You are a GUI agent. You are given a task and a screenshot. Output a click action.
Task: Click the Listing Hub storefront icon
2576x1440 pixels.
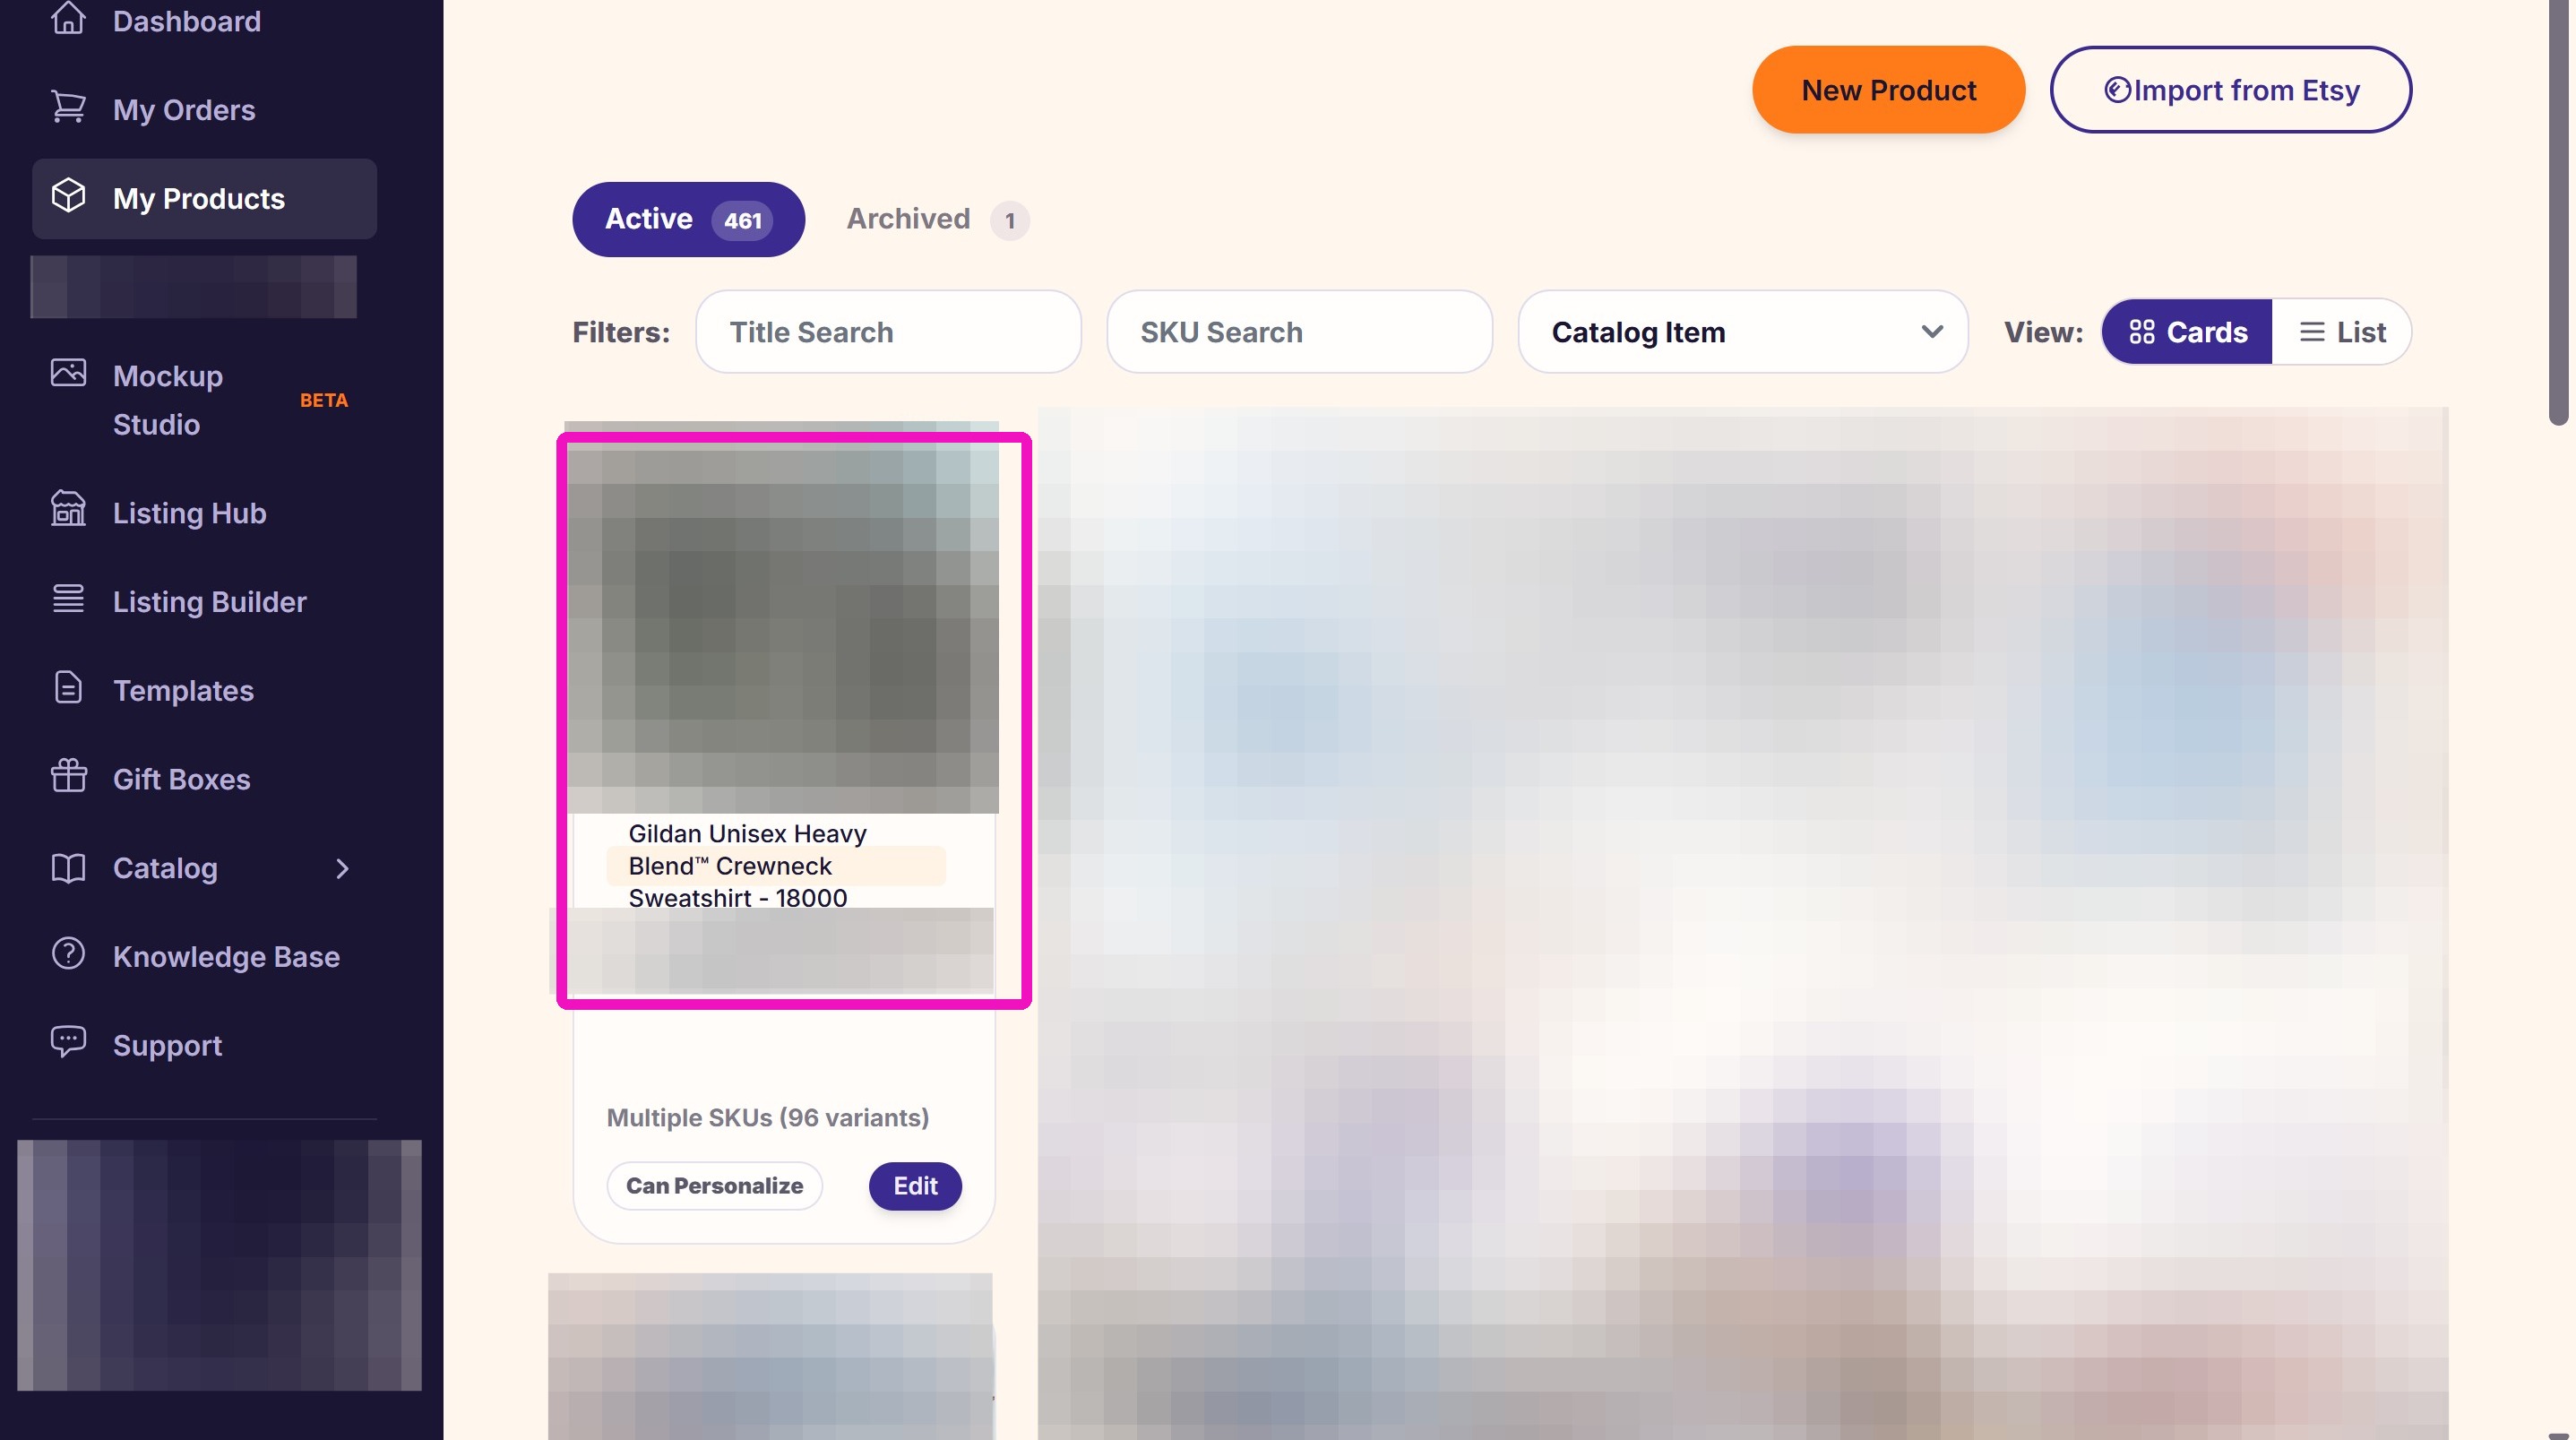pyautogui.click(x=68, y=508)
